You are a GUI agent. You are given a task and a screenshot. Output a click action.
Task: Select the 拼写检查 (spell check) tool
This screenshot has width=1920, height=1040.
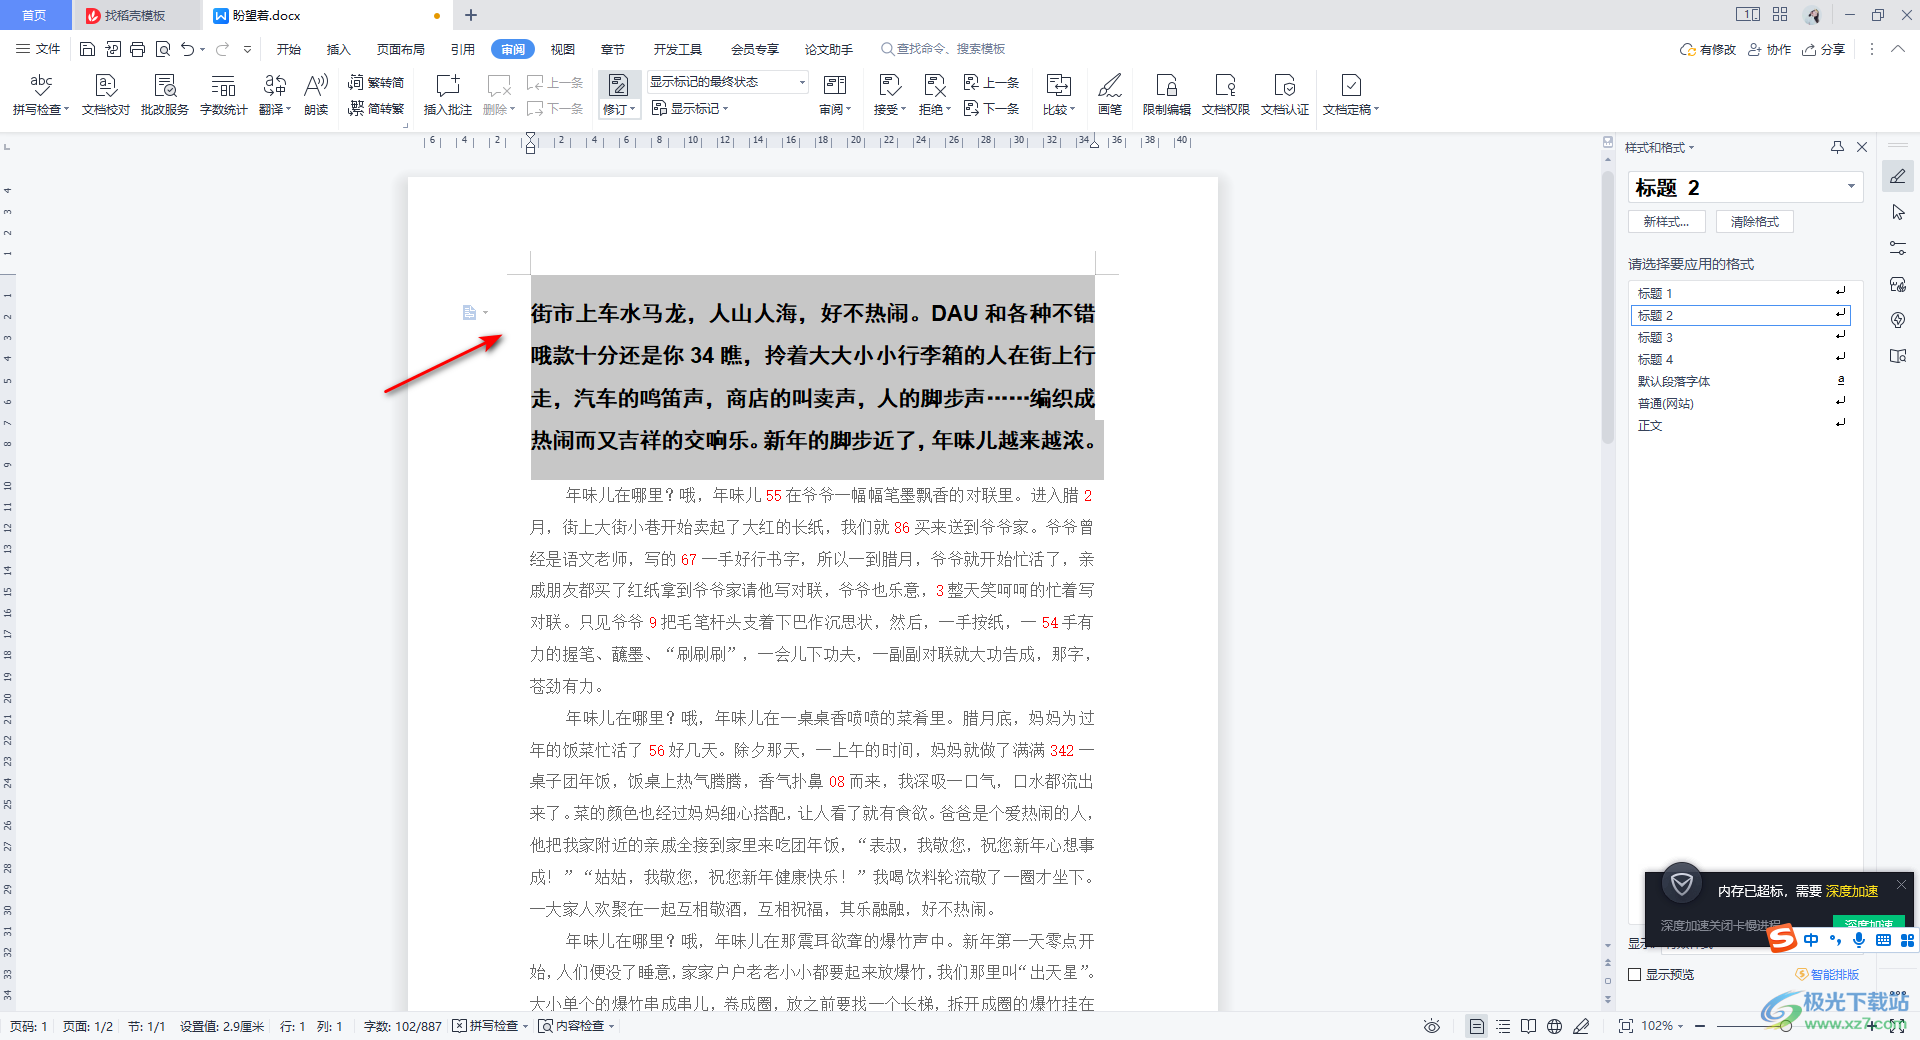[39, 93]
